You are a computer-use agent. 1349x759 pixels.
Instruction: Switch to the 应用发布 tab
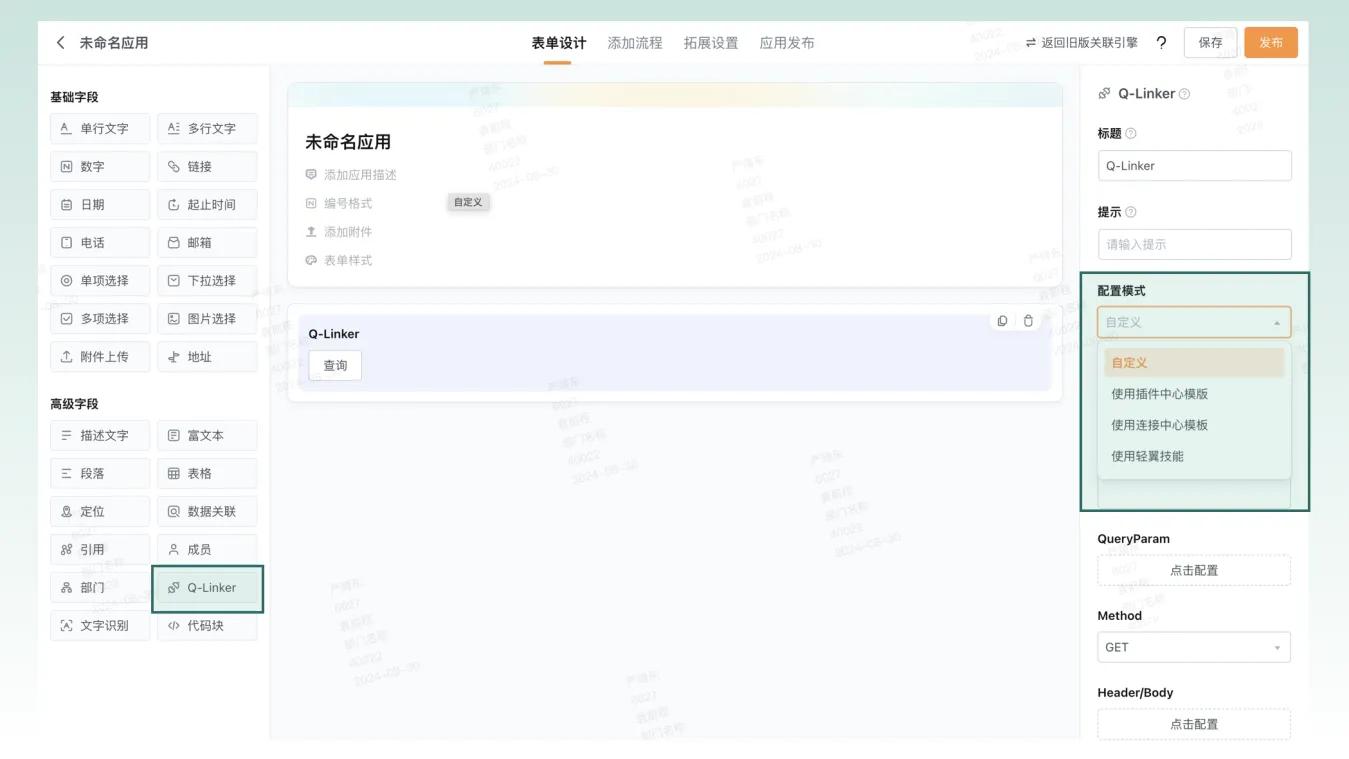click(787, 43)
